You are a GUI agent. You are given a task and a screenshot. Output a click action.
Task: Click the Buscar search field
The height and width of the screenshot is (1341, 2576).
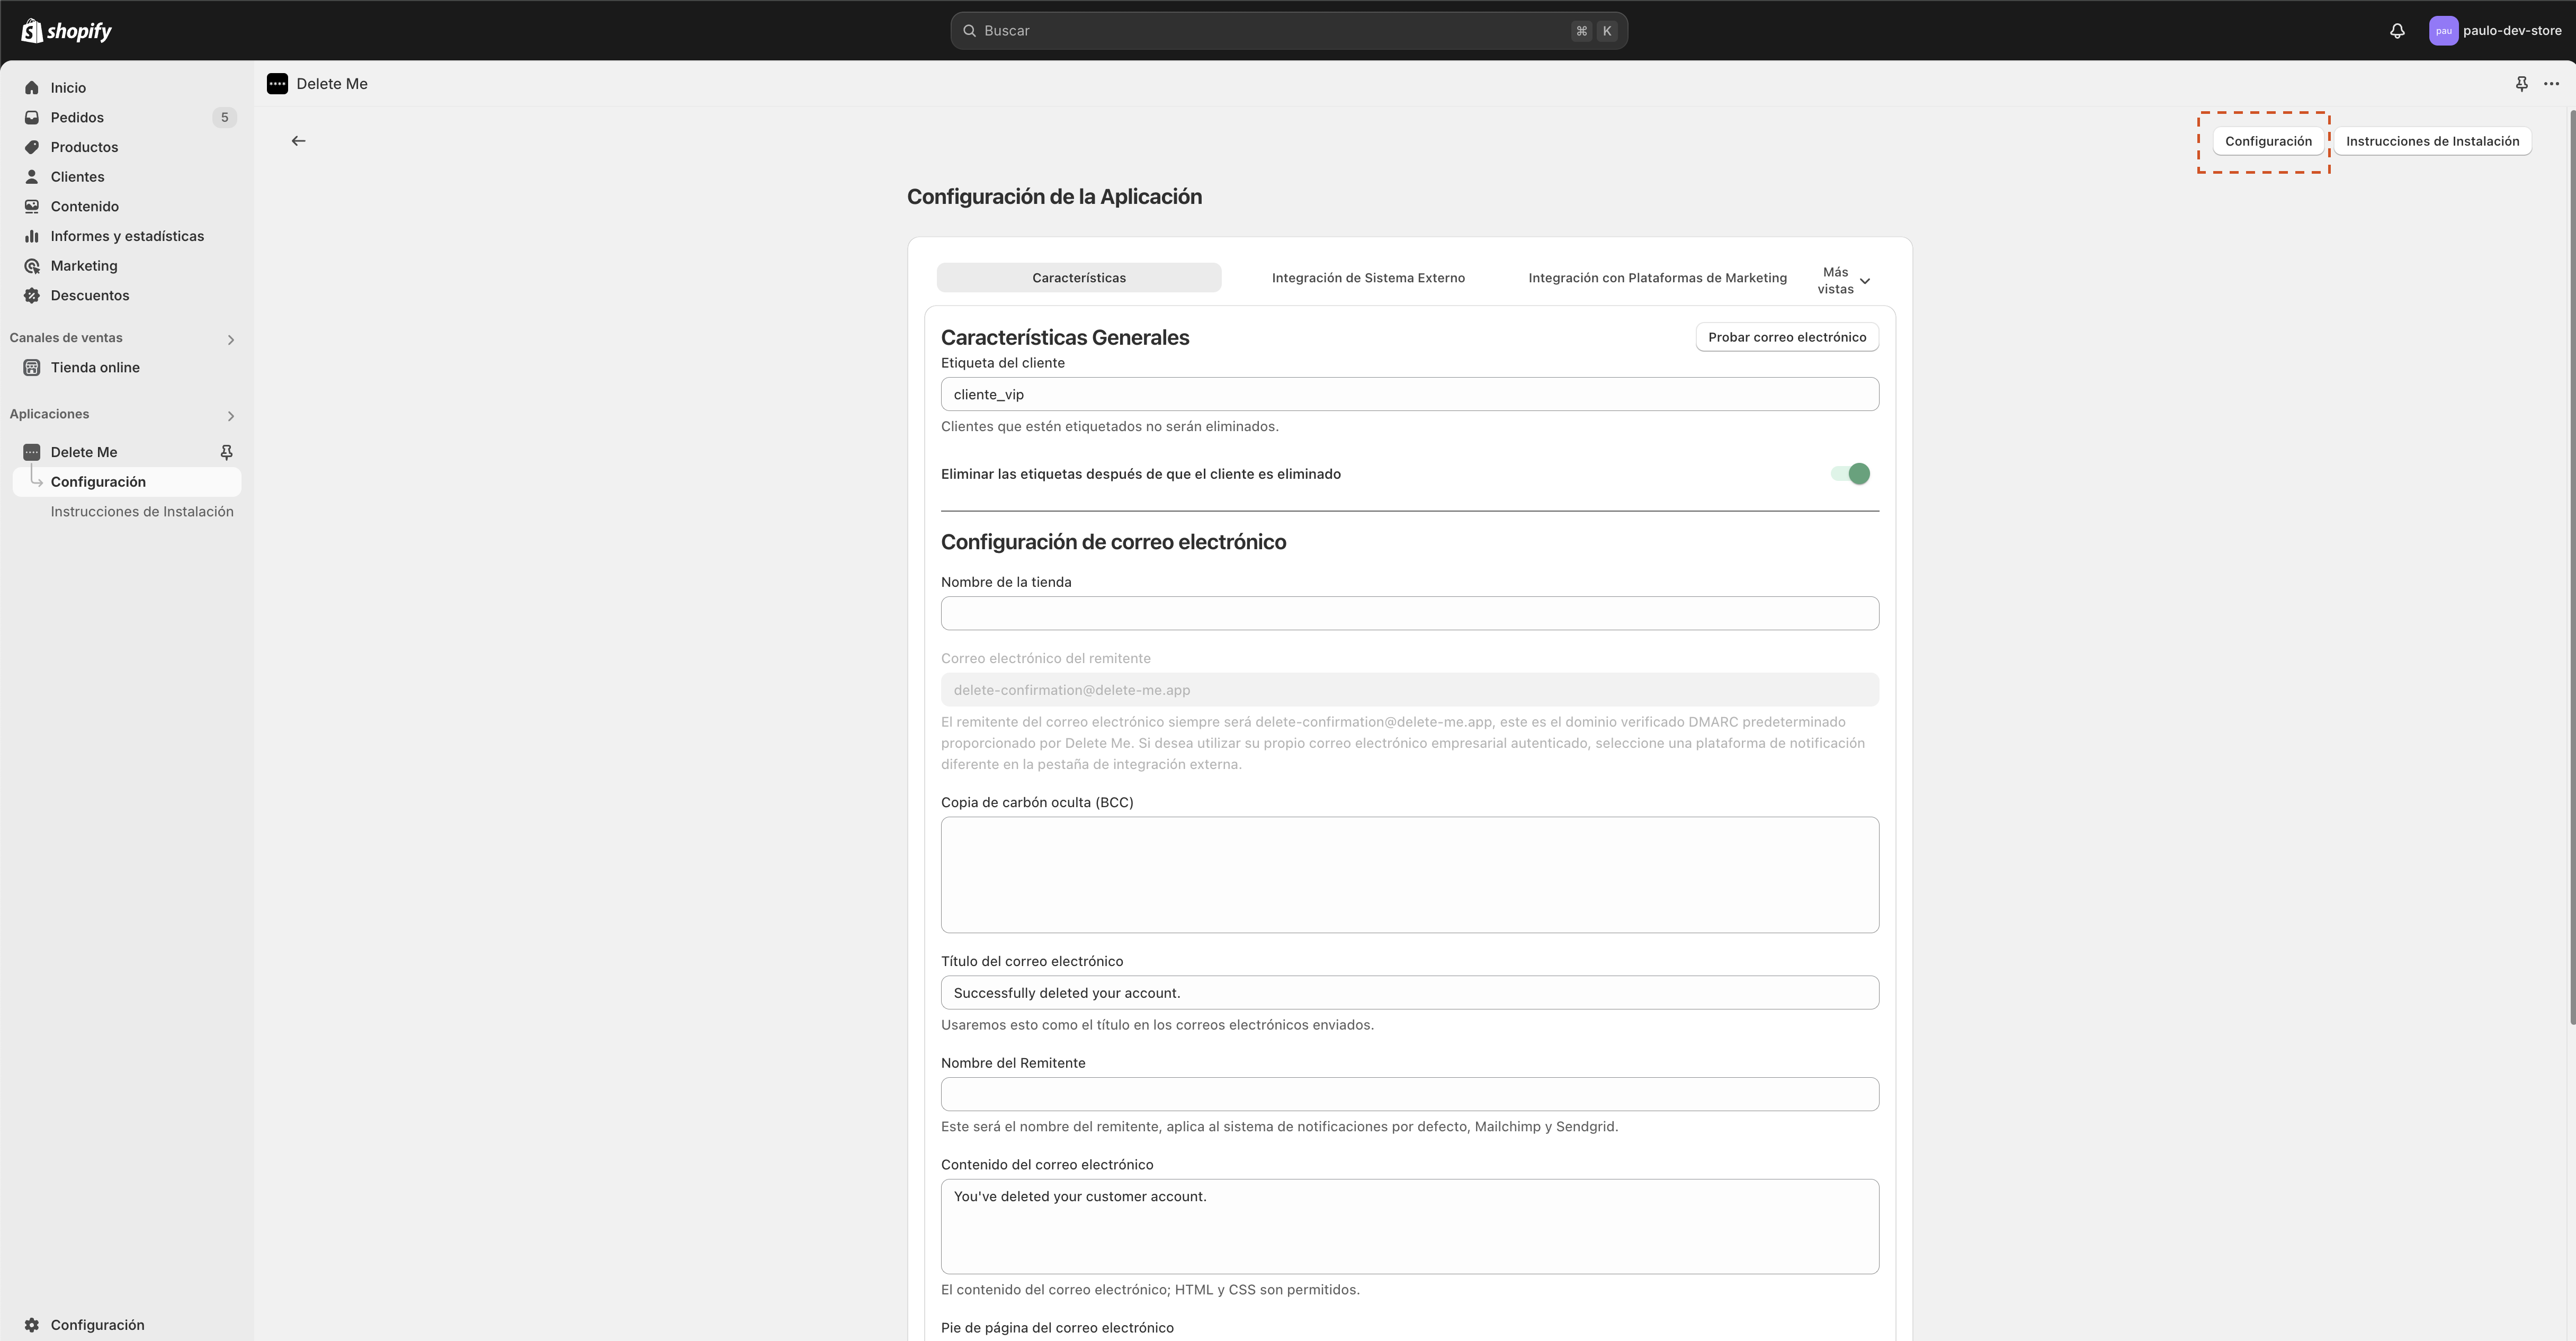1289,31
